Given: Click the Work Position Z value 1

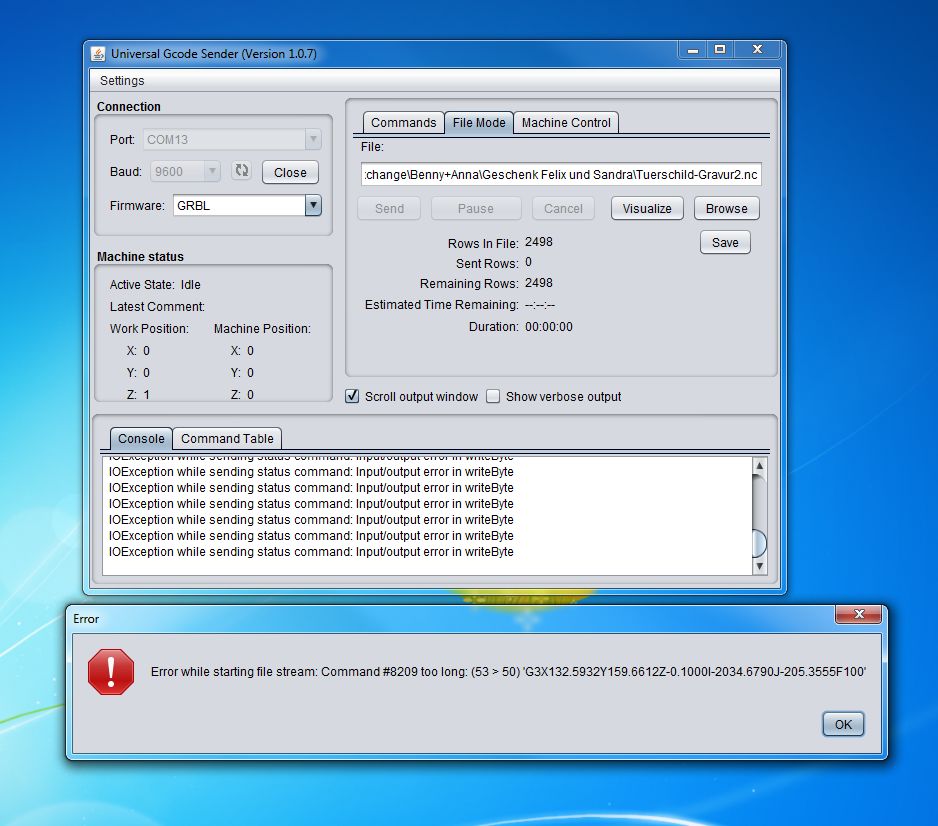Looking at the screenshot, I should pos(147,395).
